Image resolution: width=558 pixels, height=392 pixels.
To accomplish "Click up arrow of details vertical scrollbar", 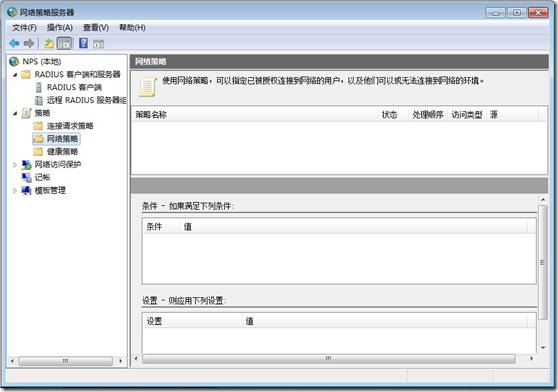I will (x=543, y=200).
